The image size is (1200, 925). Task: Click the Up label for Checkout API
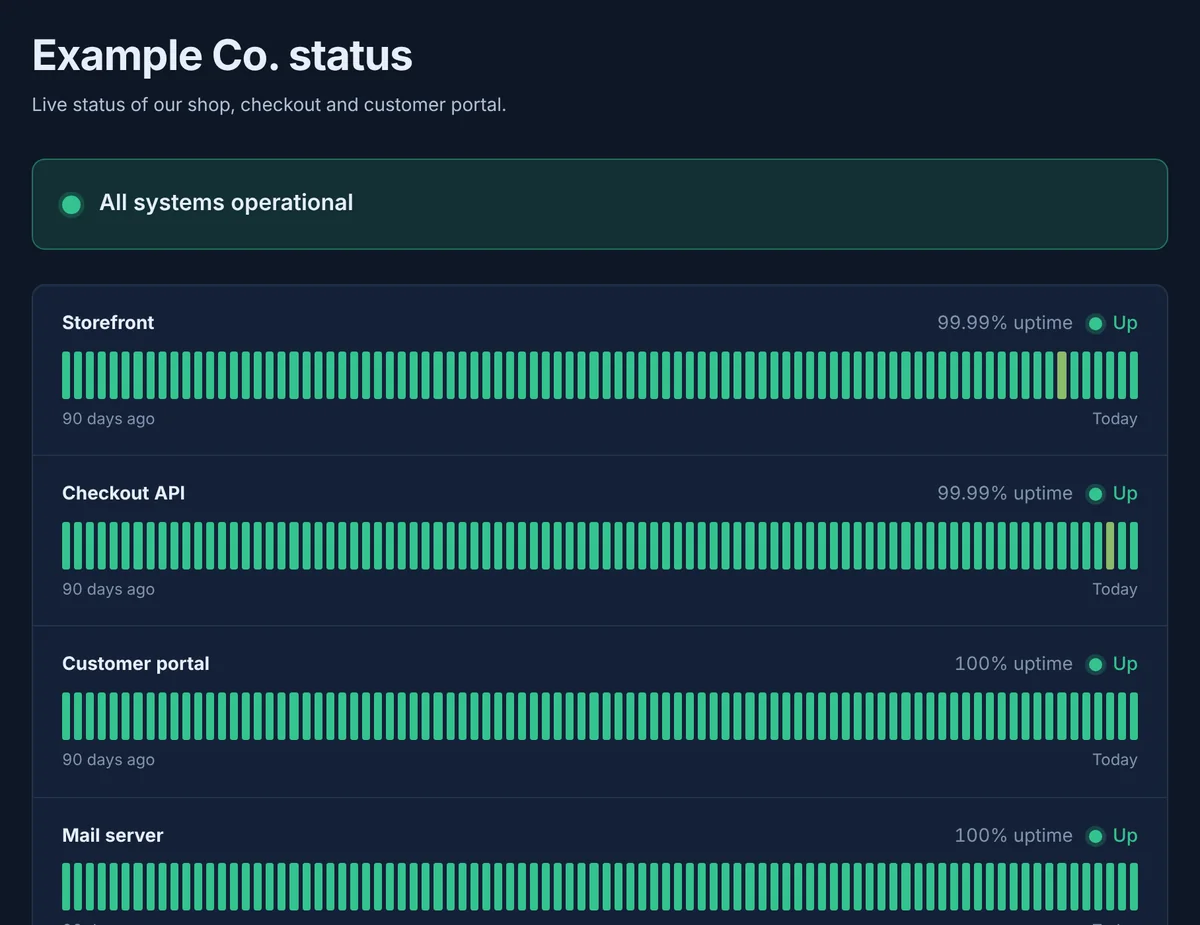click(1125, 494)
